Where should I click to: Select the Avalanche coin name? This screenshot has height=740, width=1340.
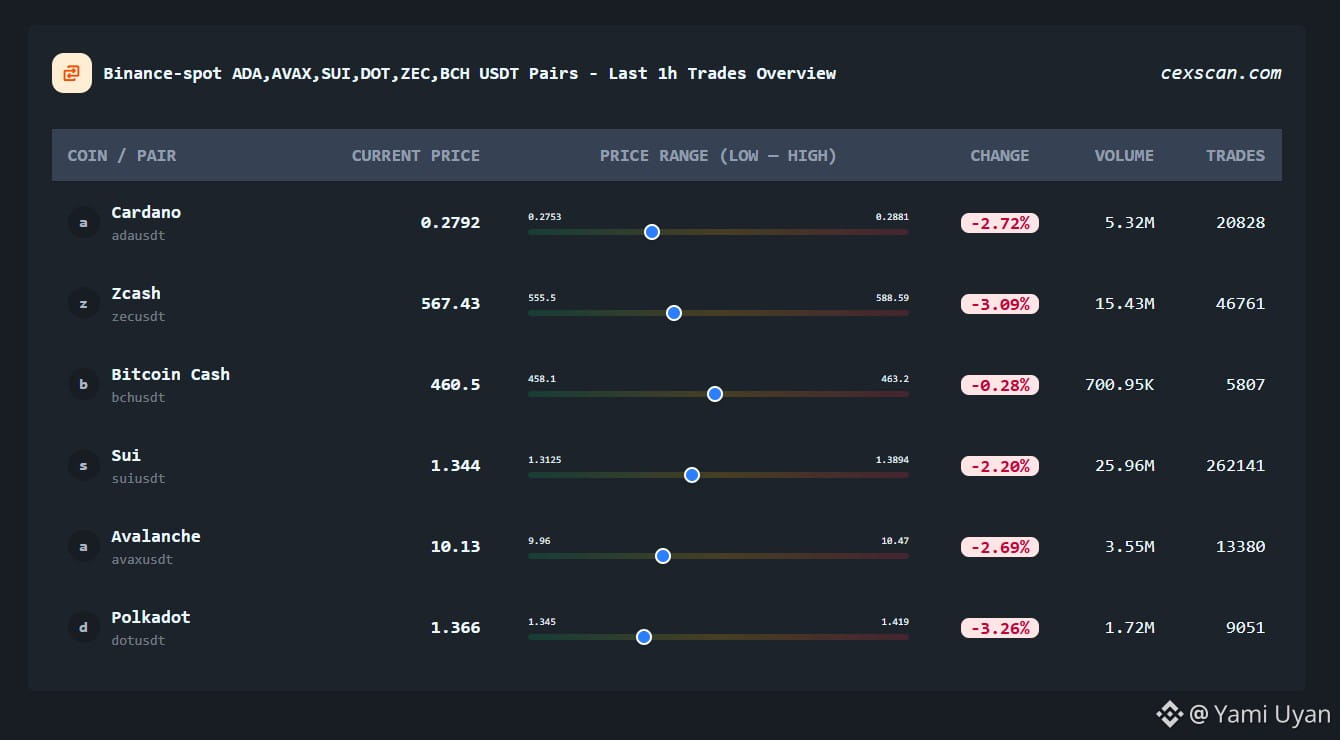click(156, 536)
